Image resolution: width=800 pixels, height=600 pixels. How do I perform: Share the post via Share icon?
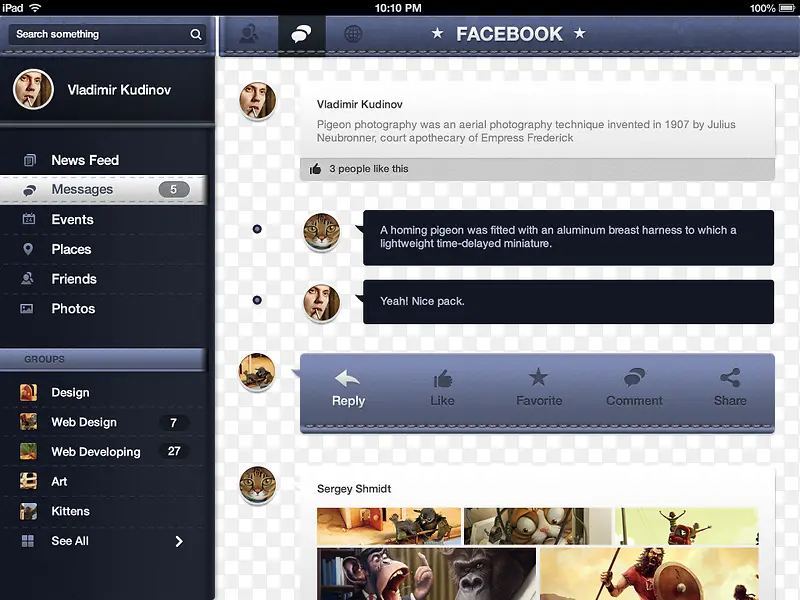pos(730,378)
